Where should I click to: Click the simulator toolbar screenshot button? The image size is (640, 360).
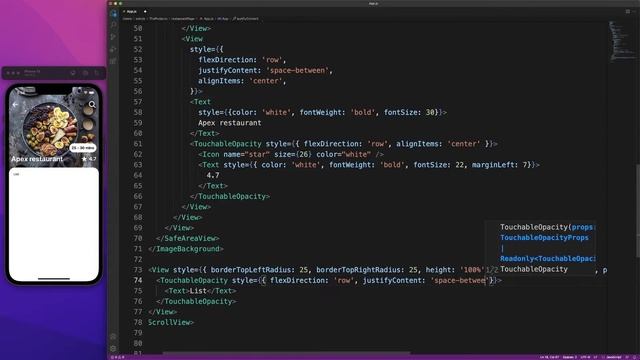[85, 73]
